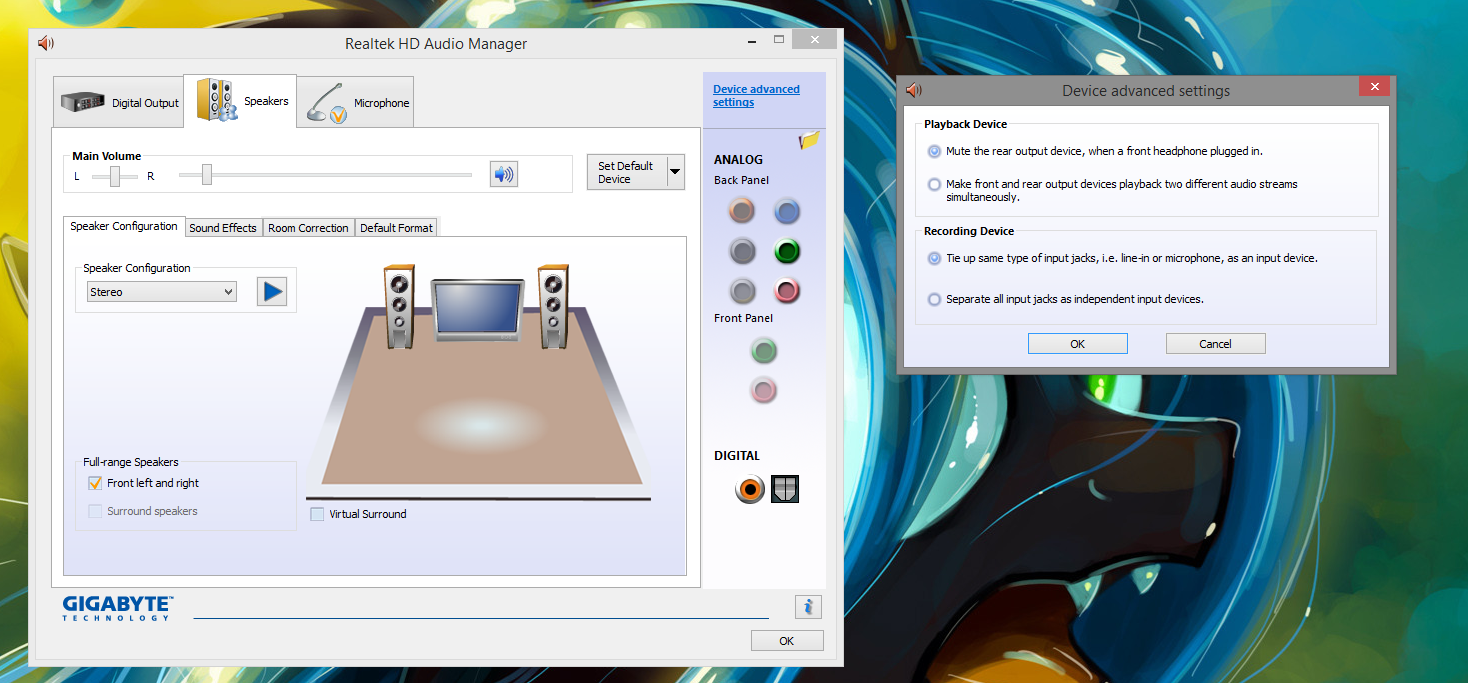Click speaker icon in advanced settings title bar
This screenshot has height=683, width=1468.
913,90
